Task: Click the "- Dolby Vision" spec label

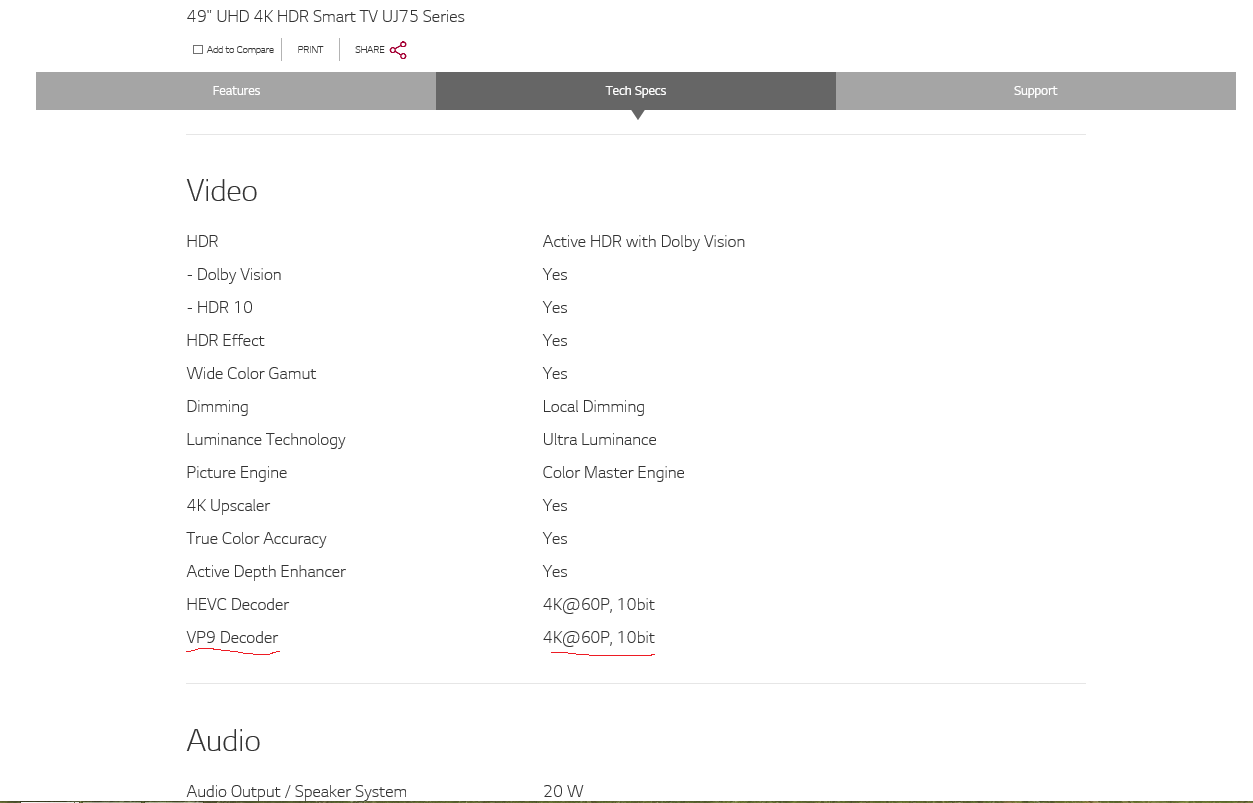Action: 233,275
